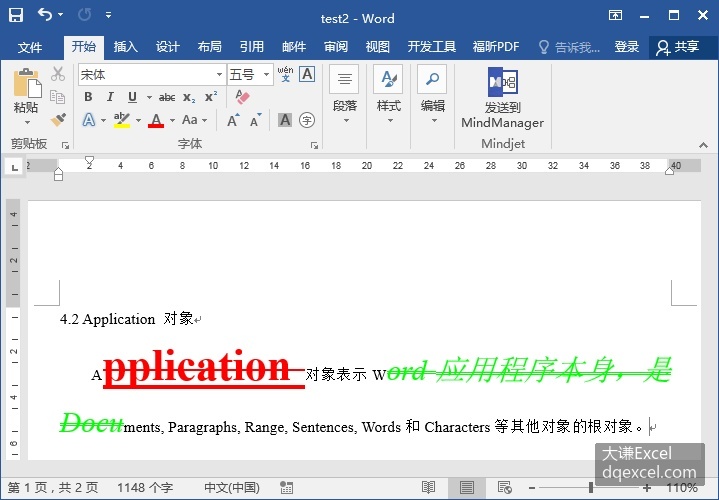Switch to the 福昕PDF tab
The height and width of the screenshot is (500, 719).
tap(496, 47)
